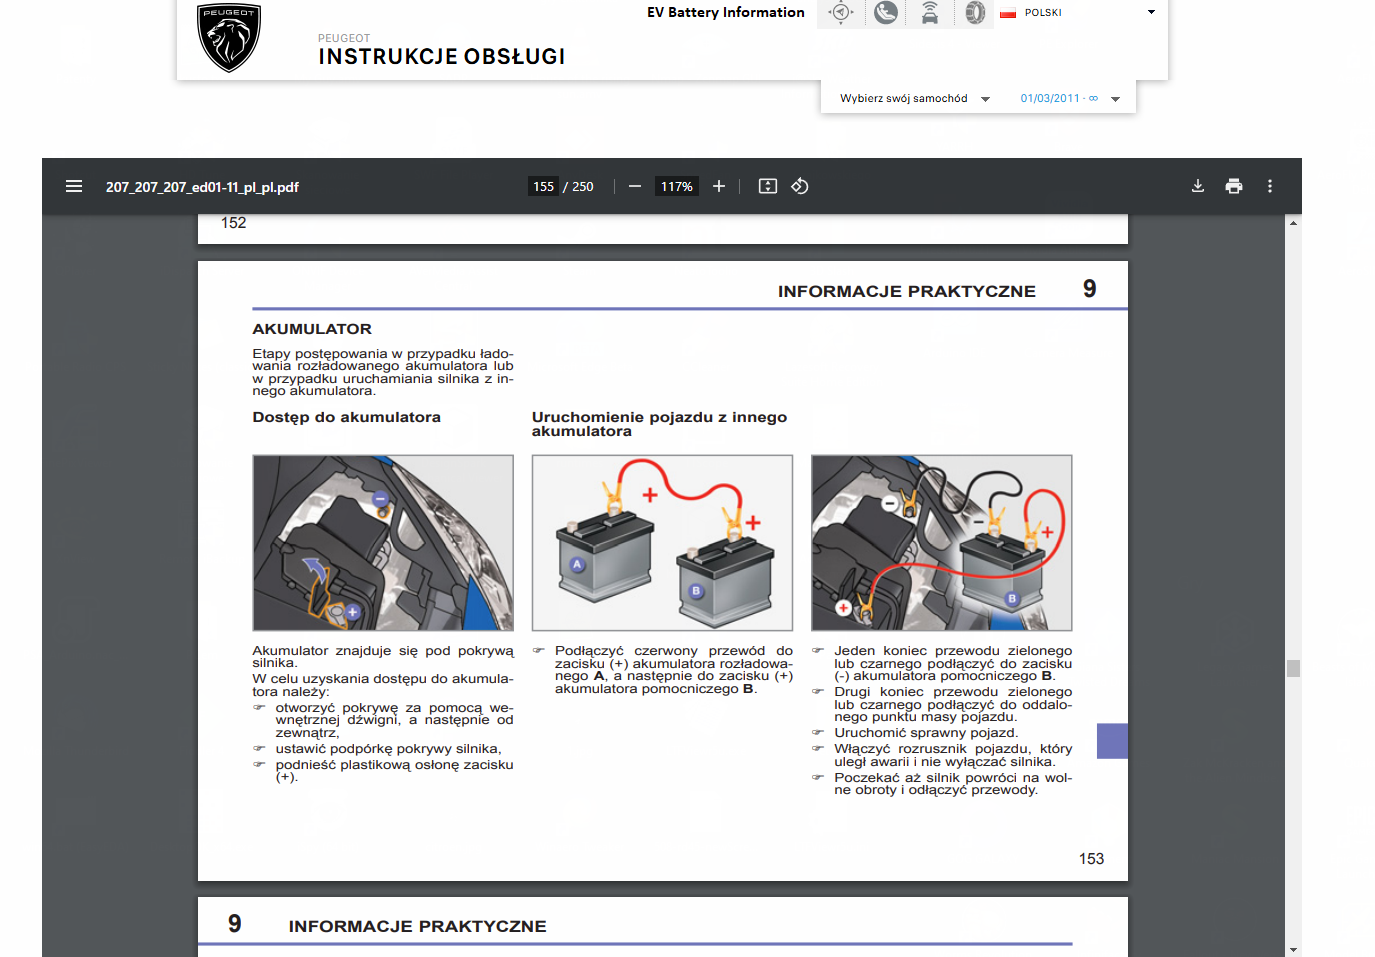Click the fit to page icon
Viewport: 1375px width, 957px height.
coord(768,186)
